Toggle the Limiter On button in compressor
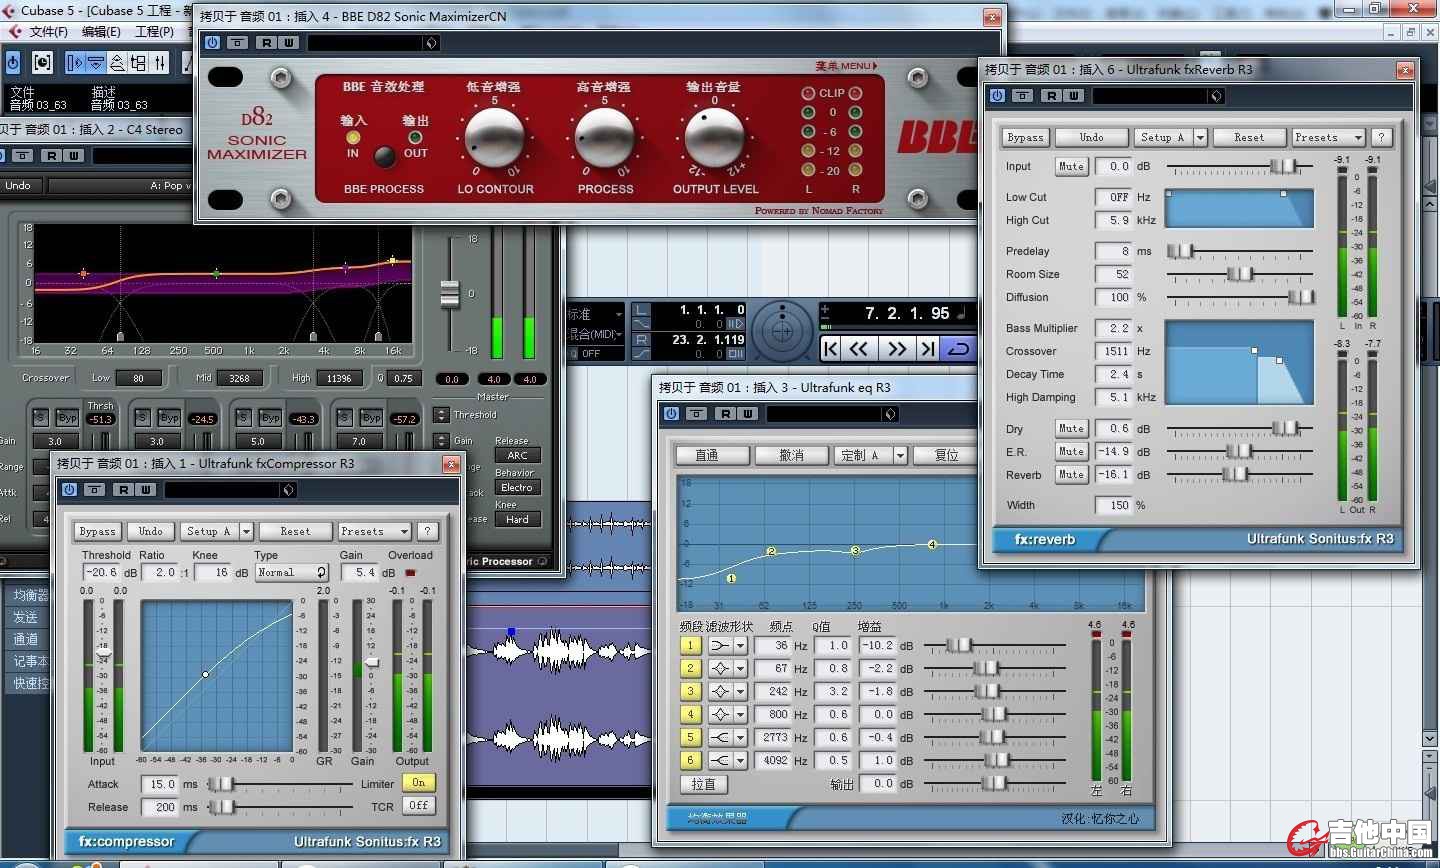Screen dimensions: 1440x868 click(x=418, y=783)
